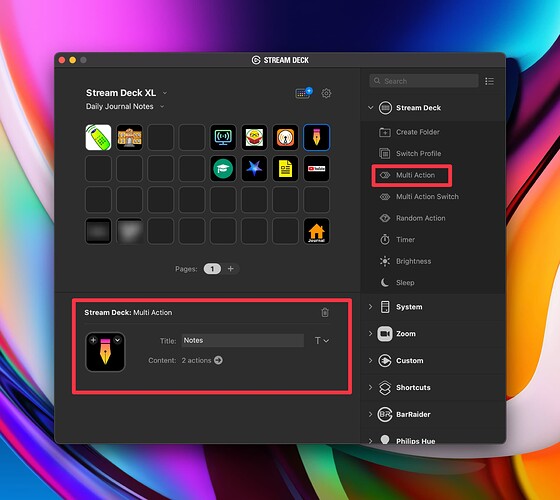Image resolution: width=560 pixels, height=500 pixels.
Task: Expand the Zoom category
Action: [x=370, y=334]
